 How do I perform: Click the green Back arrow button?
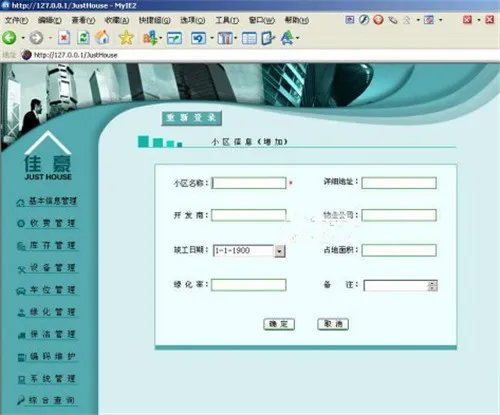click(9, 38)
